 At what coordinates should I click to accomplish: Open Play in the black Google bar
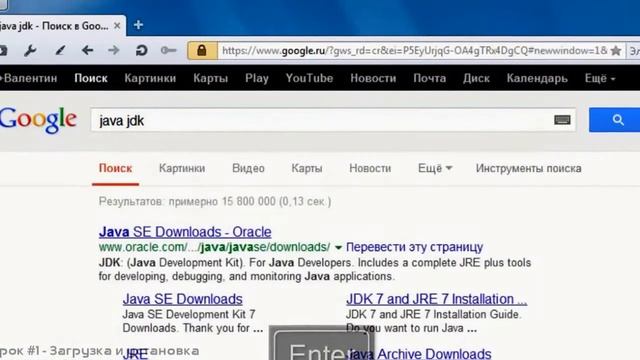[x=257, y=78]
